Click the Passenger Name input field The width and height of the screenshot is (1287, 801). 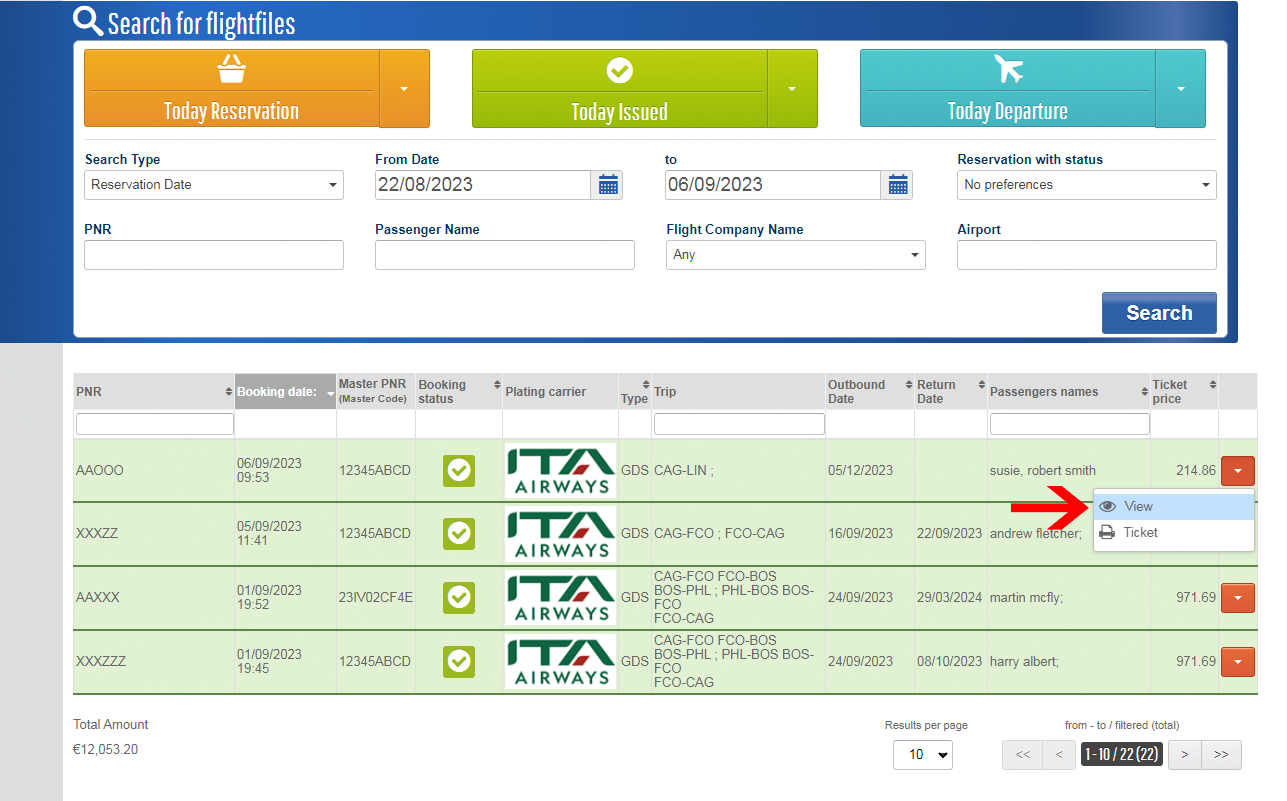pyautogui.click(x=504, y=255)
